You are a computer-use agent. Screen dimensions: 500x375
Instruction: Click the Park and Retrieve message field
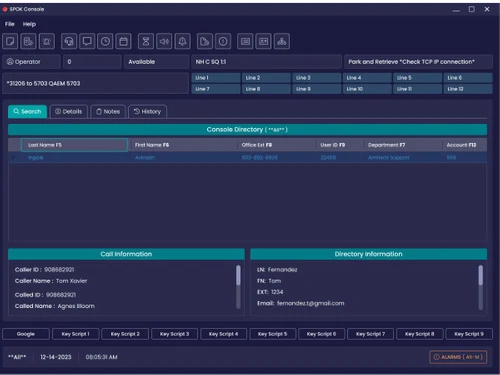point(418,62)
